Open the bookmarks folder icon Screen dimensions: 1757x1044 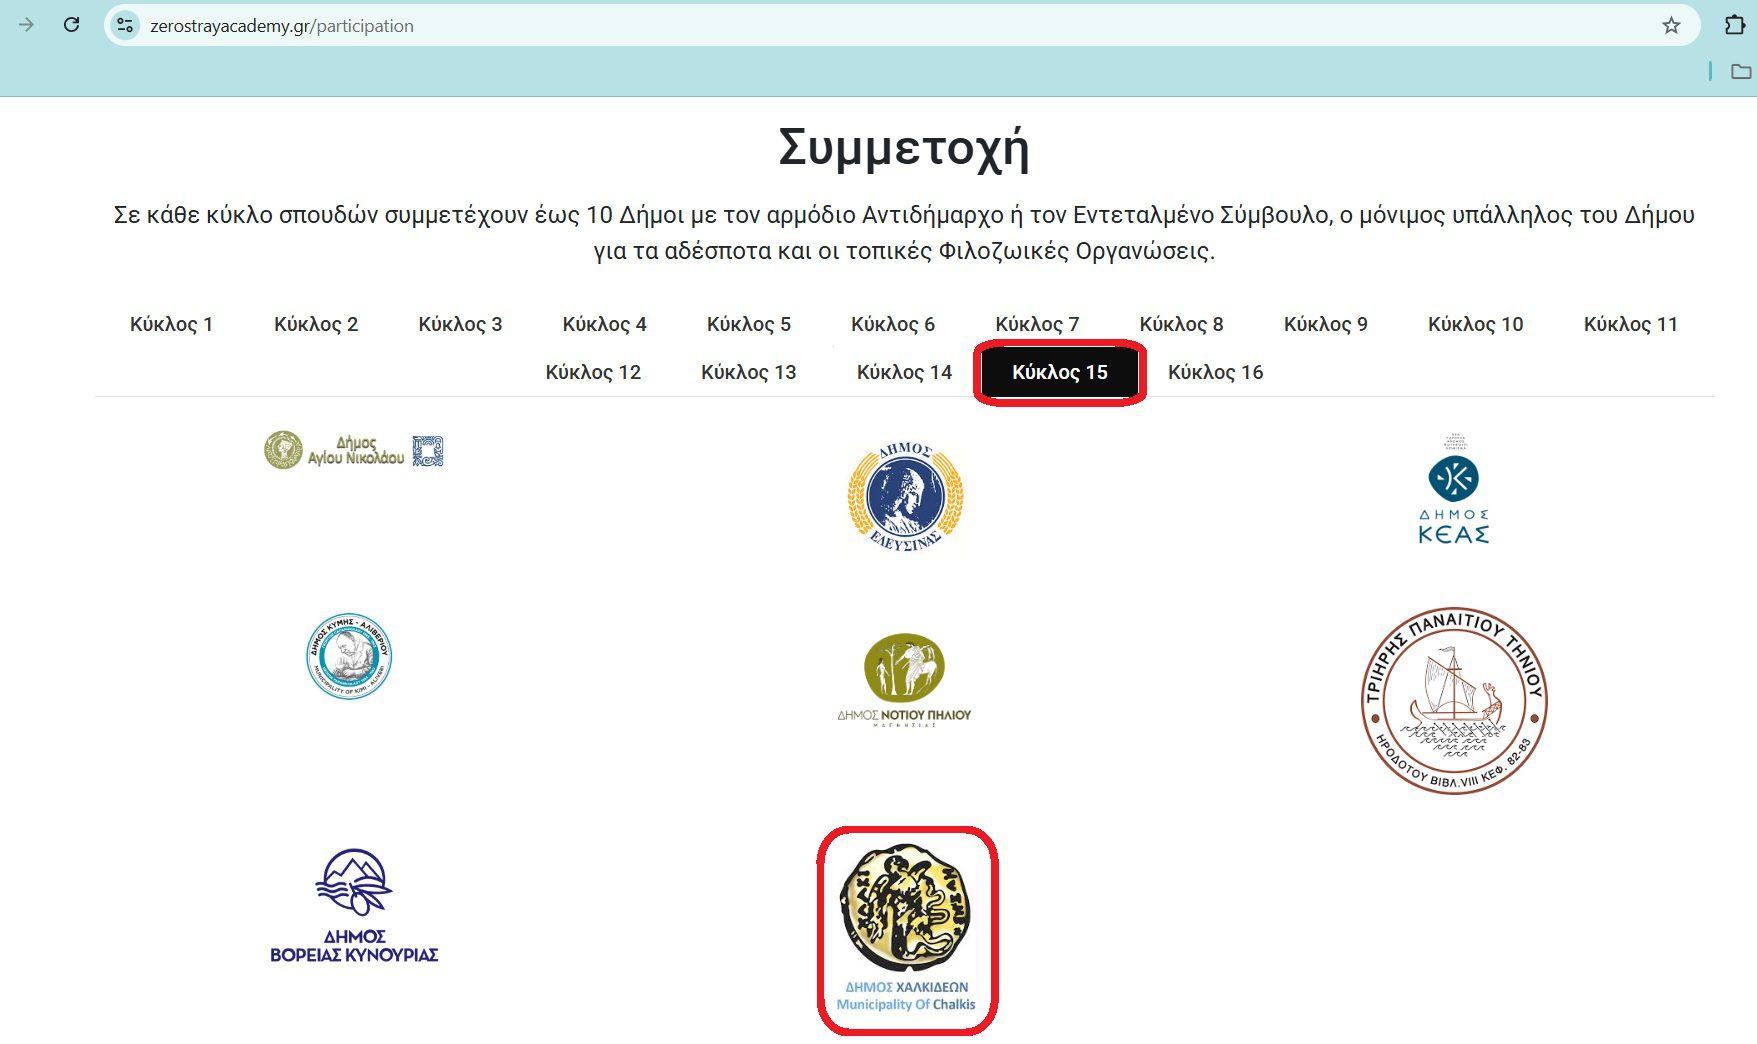point(1741,71)
